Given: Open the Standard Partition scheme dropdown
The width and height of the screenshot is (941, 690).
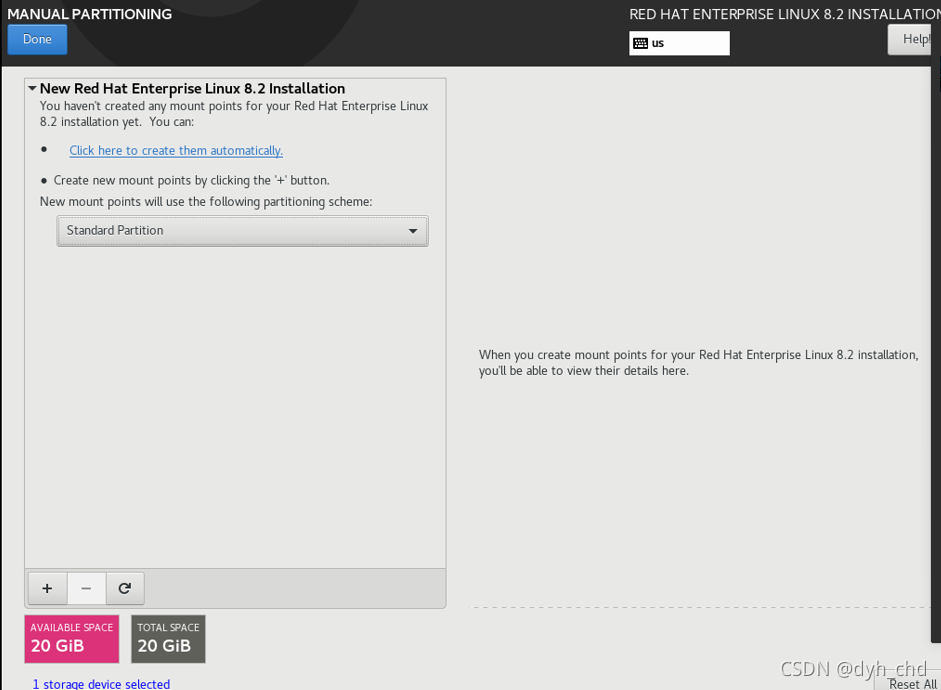Looking at the screenshot, I should coord(242,231).
